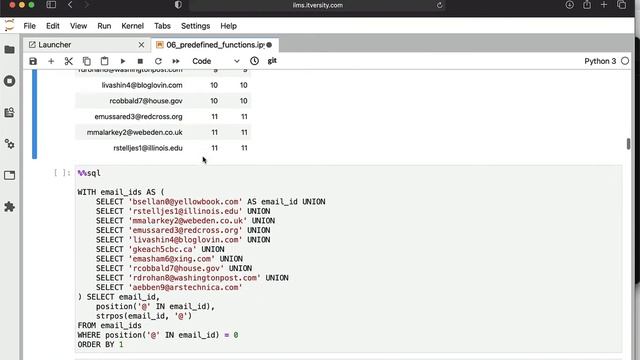Viewport: 640px width, 360px height.
Task: Select the rcobbald7@house.gov output row
Action: tap(163, 101)
